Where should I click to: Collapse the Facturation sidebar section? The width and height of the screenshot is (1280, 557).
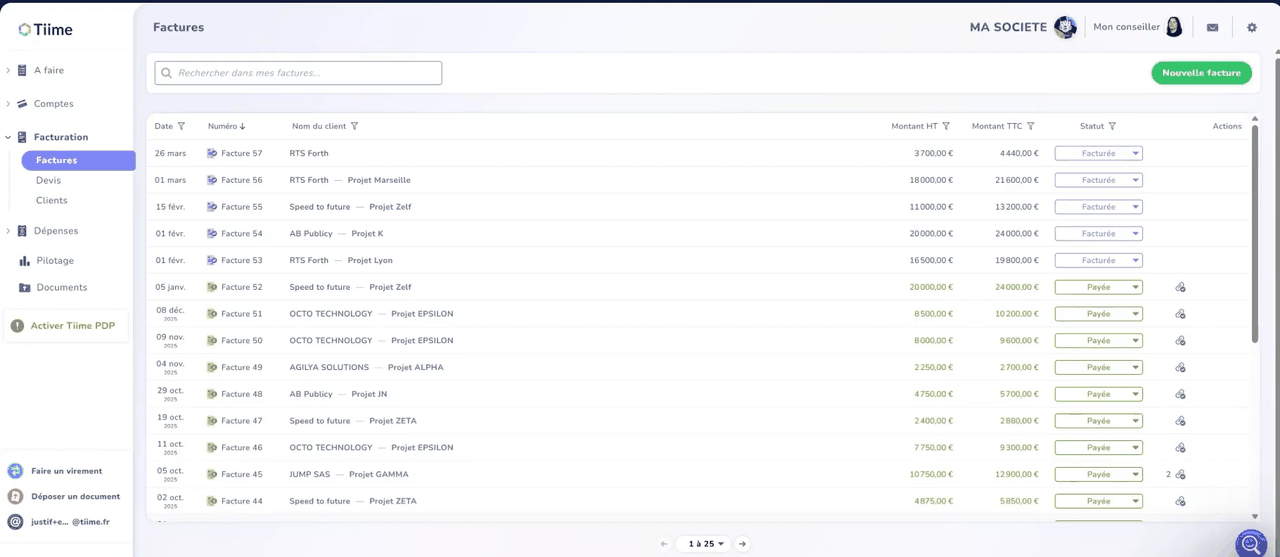pyautogui.click(x=8, y=137)
